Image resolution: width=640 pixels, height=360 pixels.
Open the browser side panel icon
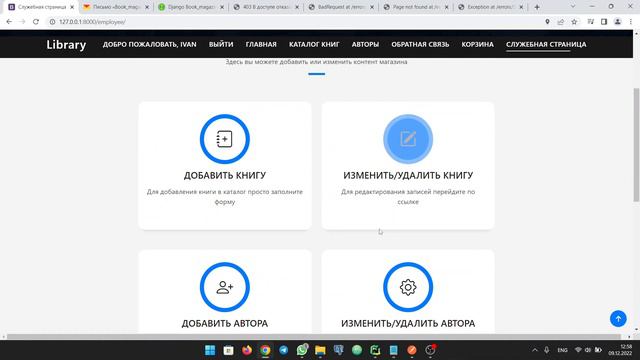point(604,22)
